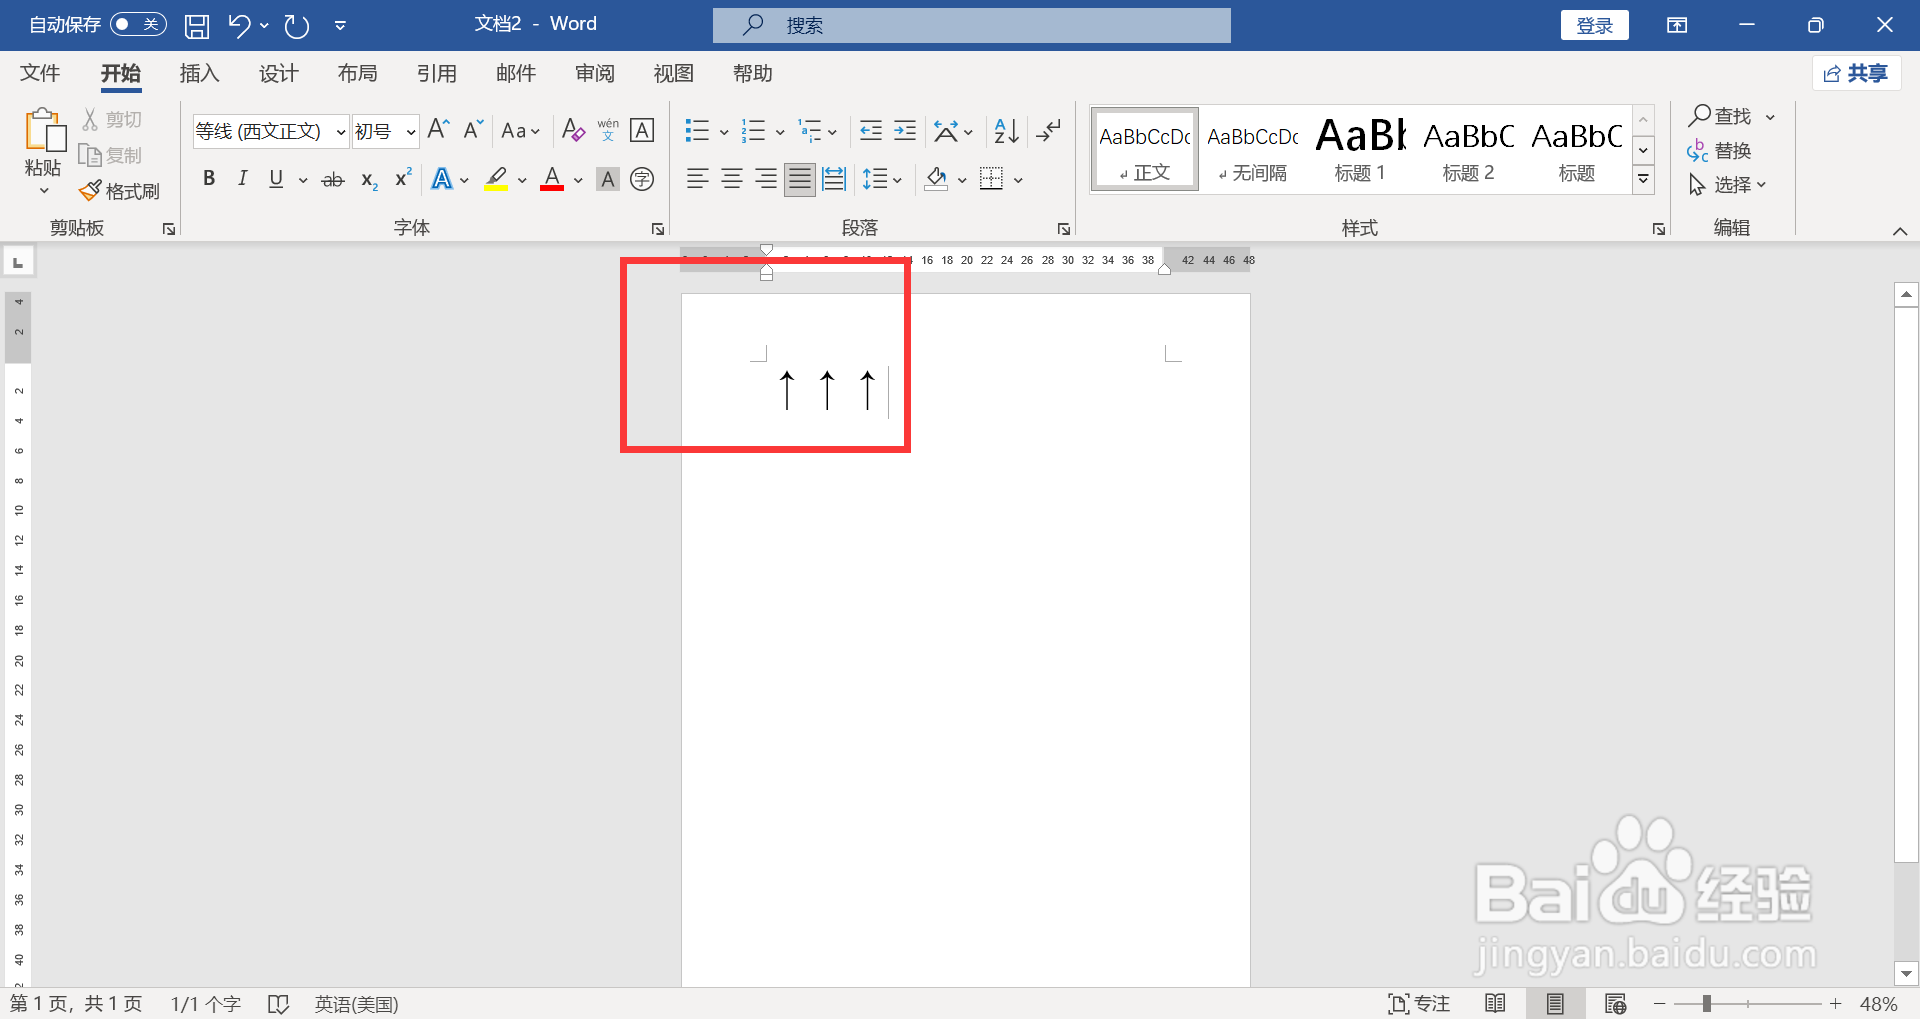Viewport: 1920px width, 1019px height.
Task: Collapse the ribbon
Action: click(x=1900, y=231)
